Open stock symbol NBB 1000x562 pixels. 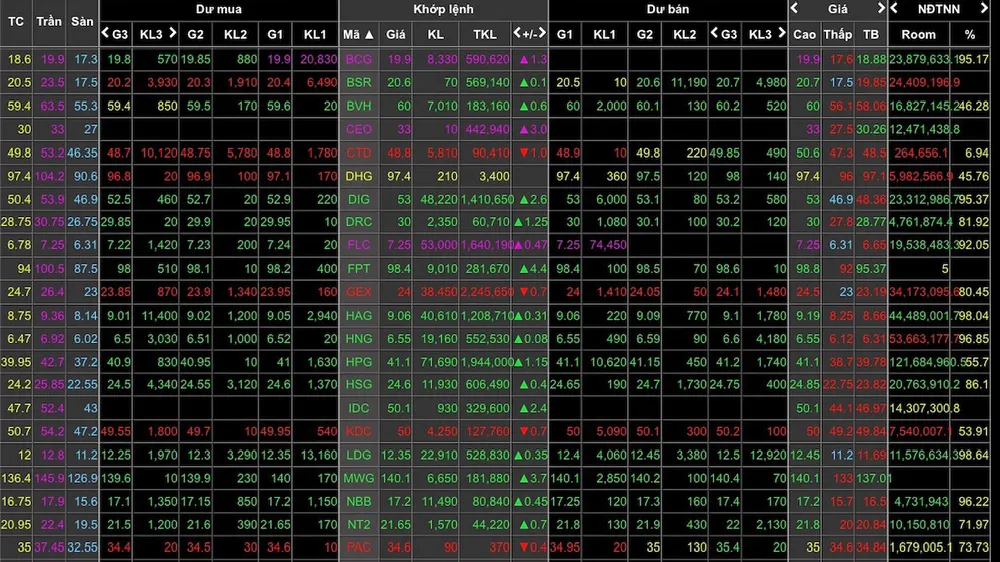(x=358, y=501)
